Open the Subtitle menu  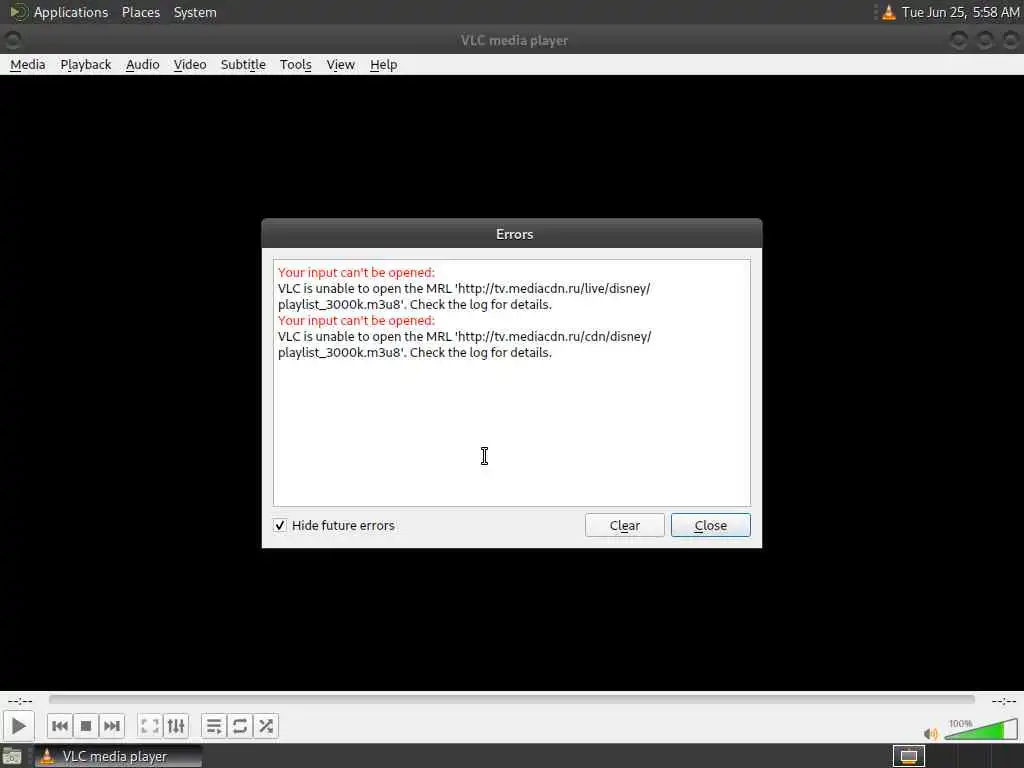(243, 65)
